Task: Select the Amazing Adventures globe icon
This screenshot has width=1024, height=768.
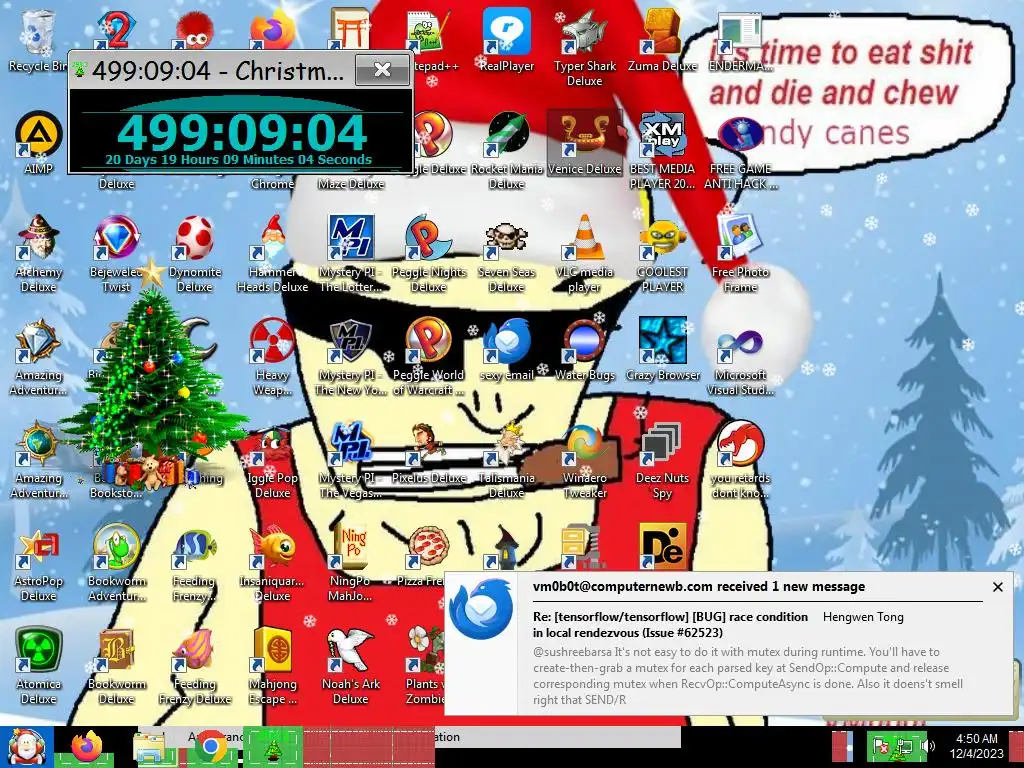Action: tap(39, 460)
